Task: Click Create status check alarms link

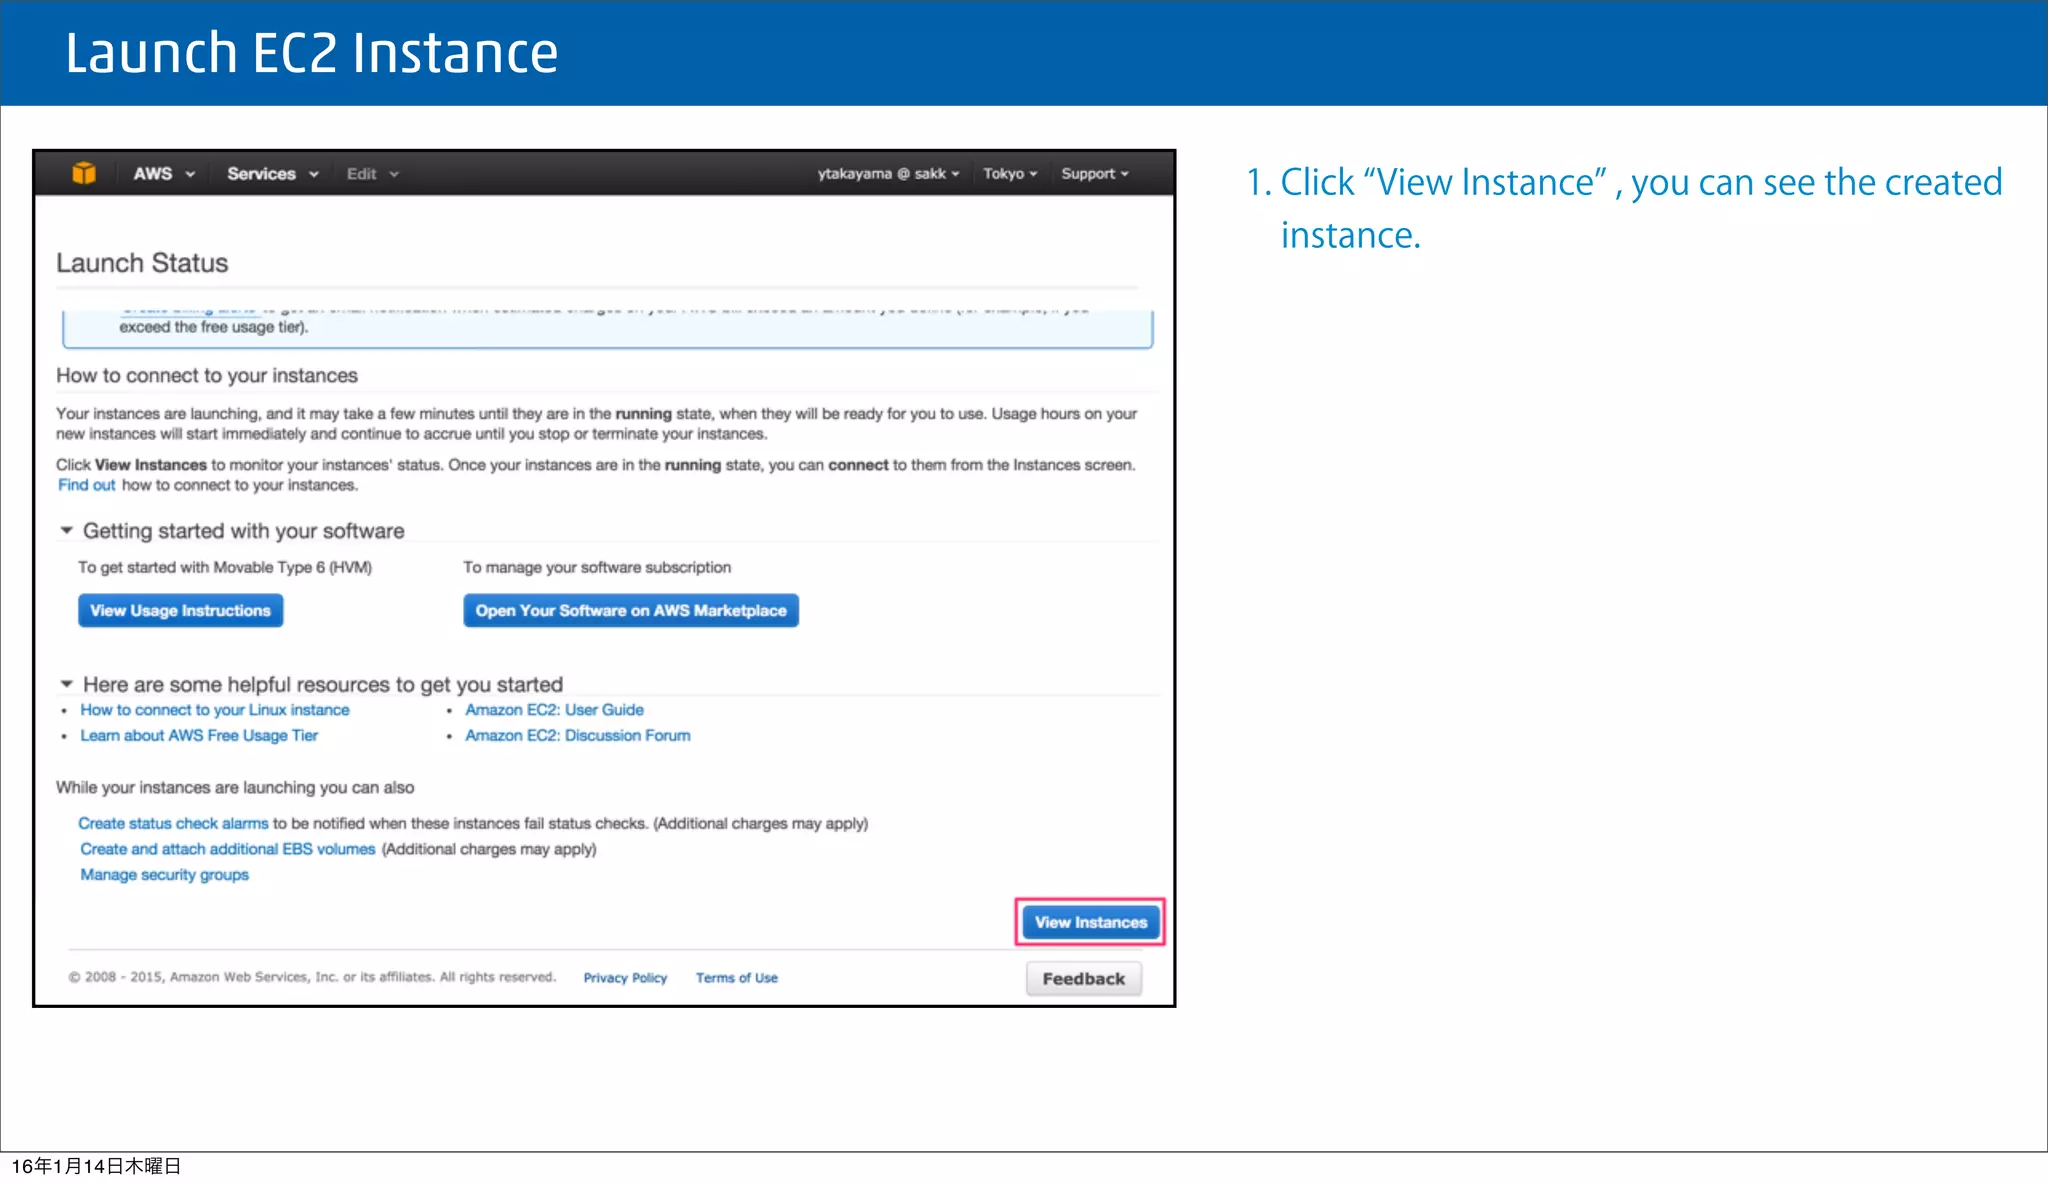Action: [x=173, y=824]
